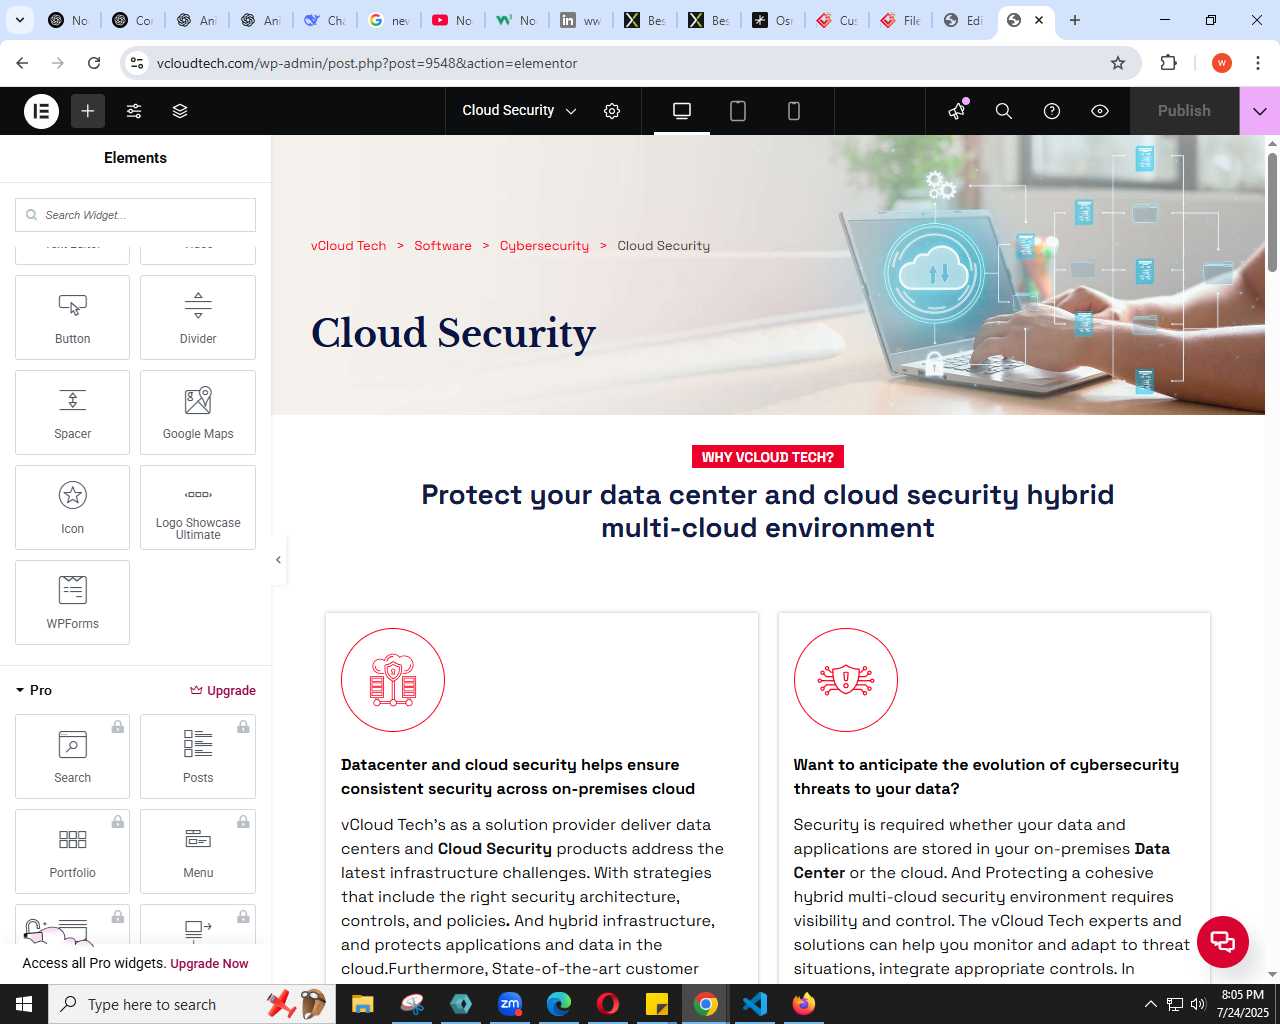Viewport: 1280px width, 1024px height.
Task: Open a new browser tab
Action: pos(1075,20)
